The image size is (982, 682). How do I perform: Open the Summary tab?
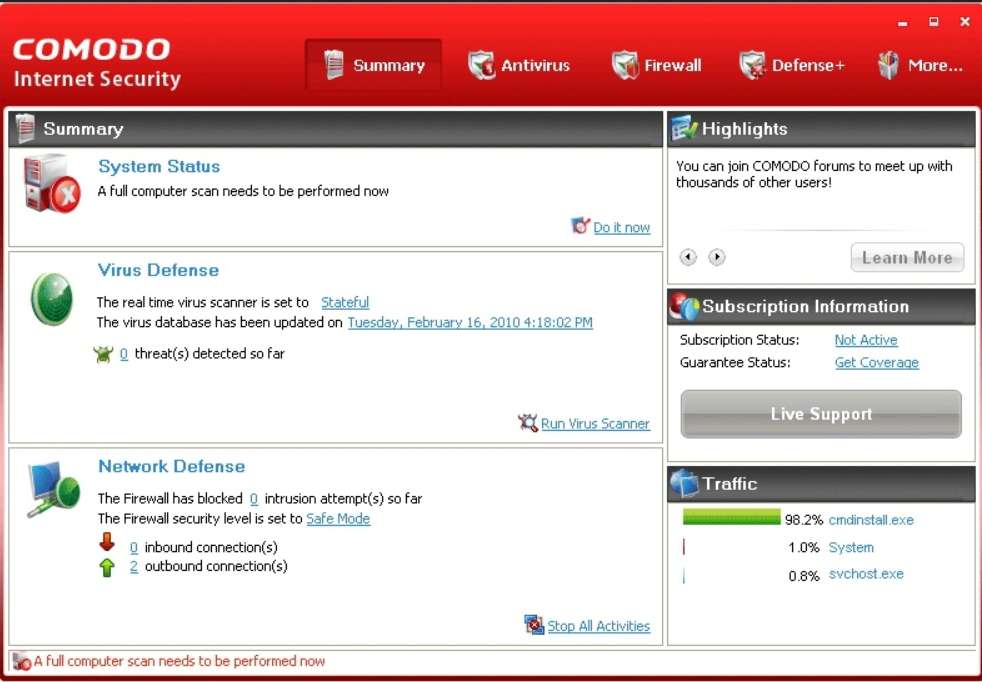373,65
